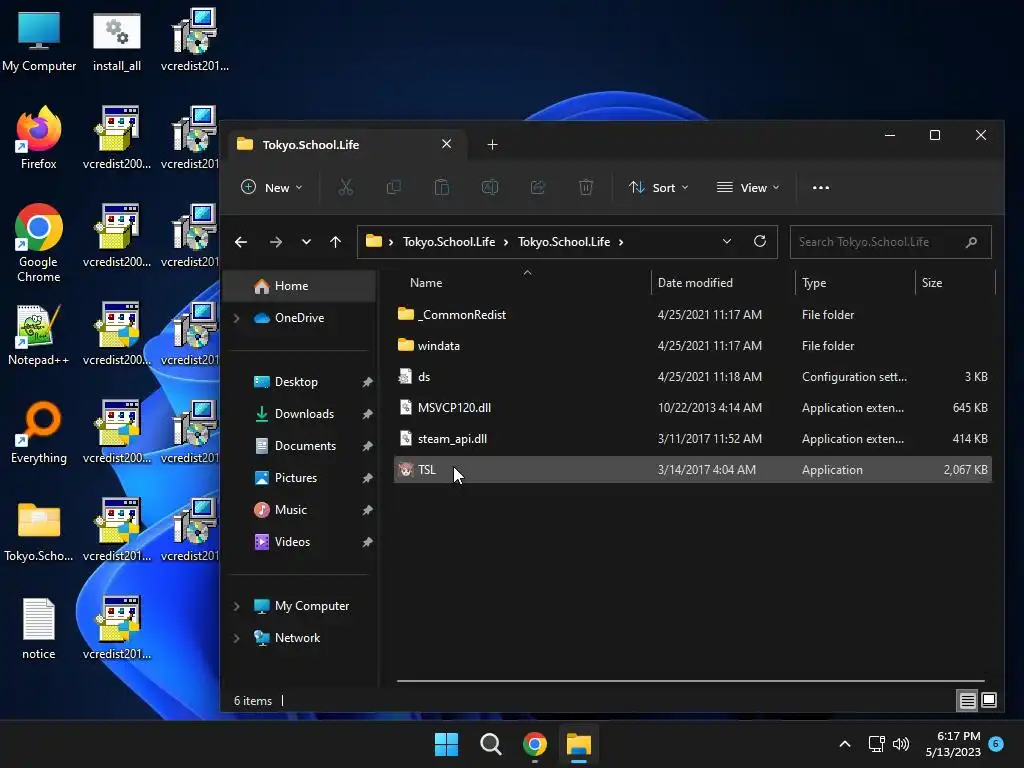Sort by Type column header
This screenshot has width=1024, height=768.
tap(856, 283)
